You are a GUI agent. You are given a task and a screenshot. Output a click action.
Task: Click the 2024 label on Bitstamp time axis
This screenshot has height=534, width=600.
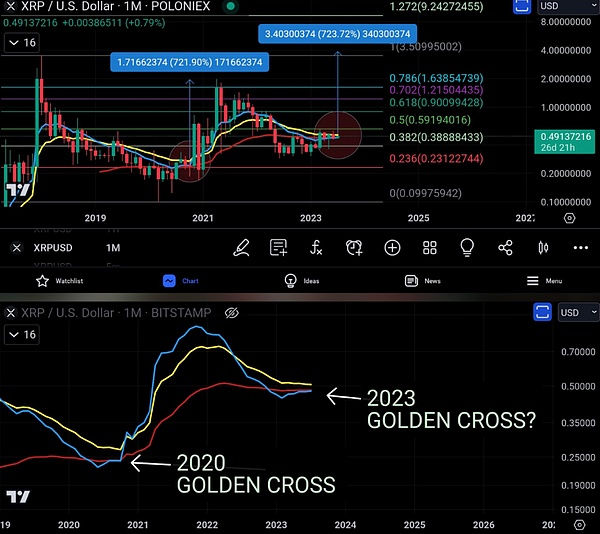(345, 525)
